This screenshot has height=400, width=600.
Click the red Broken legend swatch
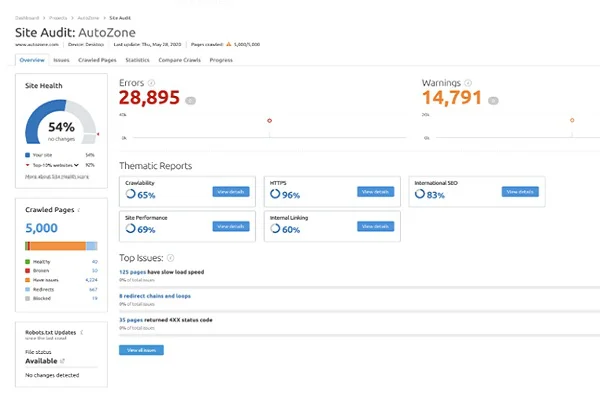pos(28,271)
